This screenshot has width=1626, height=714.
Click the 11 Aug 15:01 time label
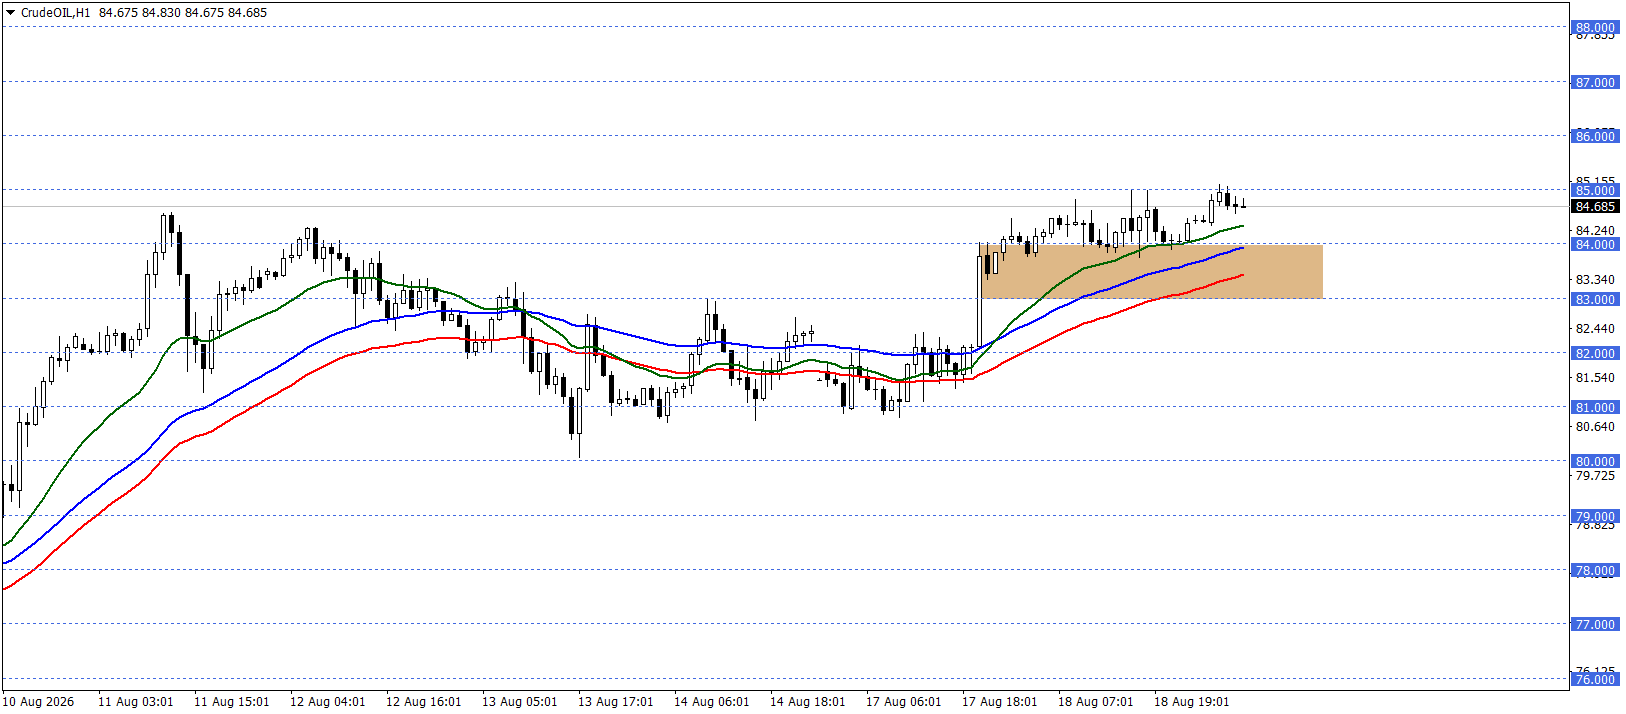[x=231, y=701]
